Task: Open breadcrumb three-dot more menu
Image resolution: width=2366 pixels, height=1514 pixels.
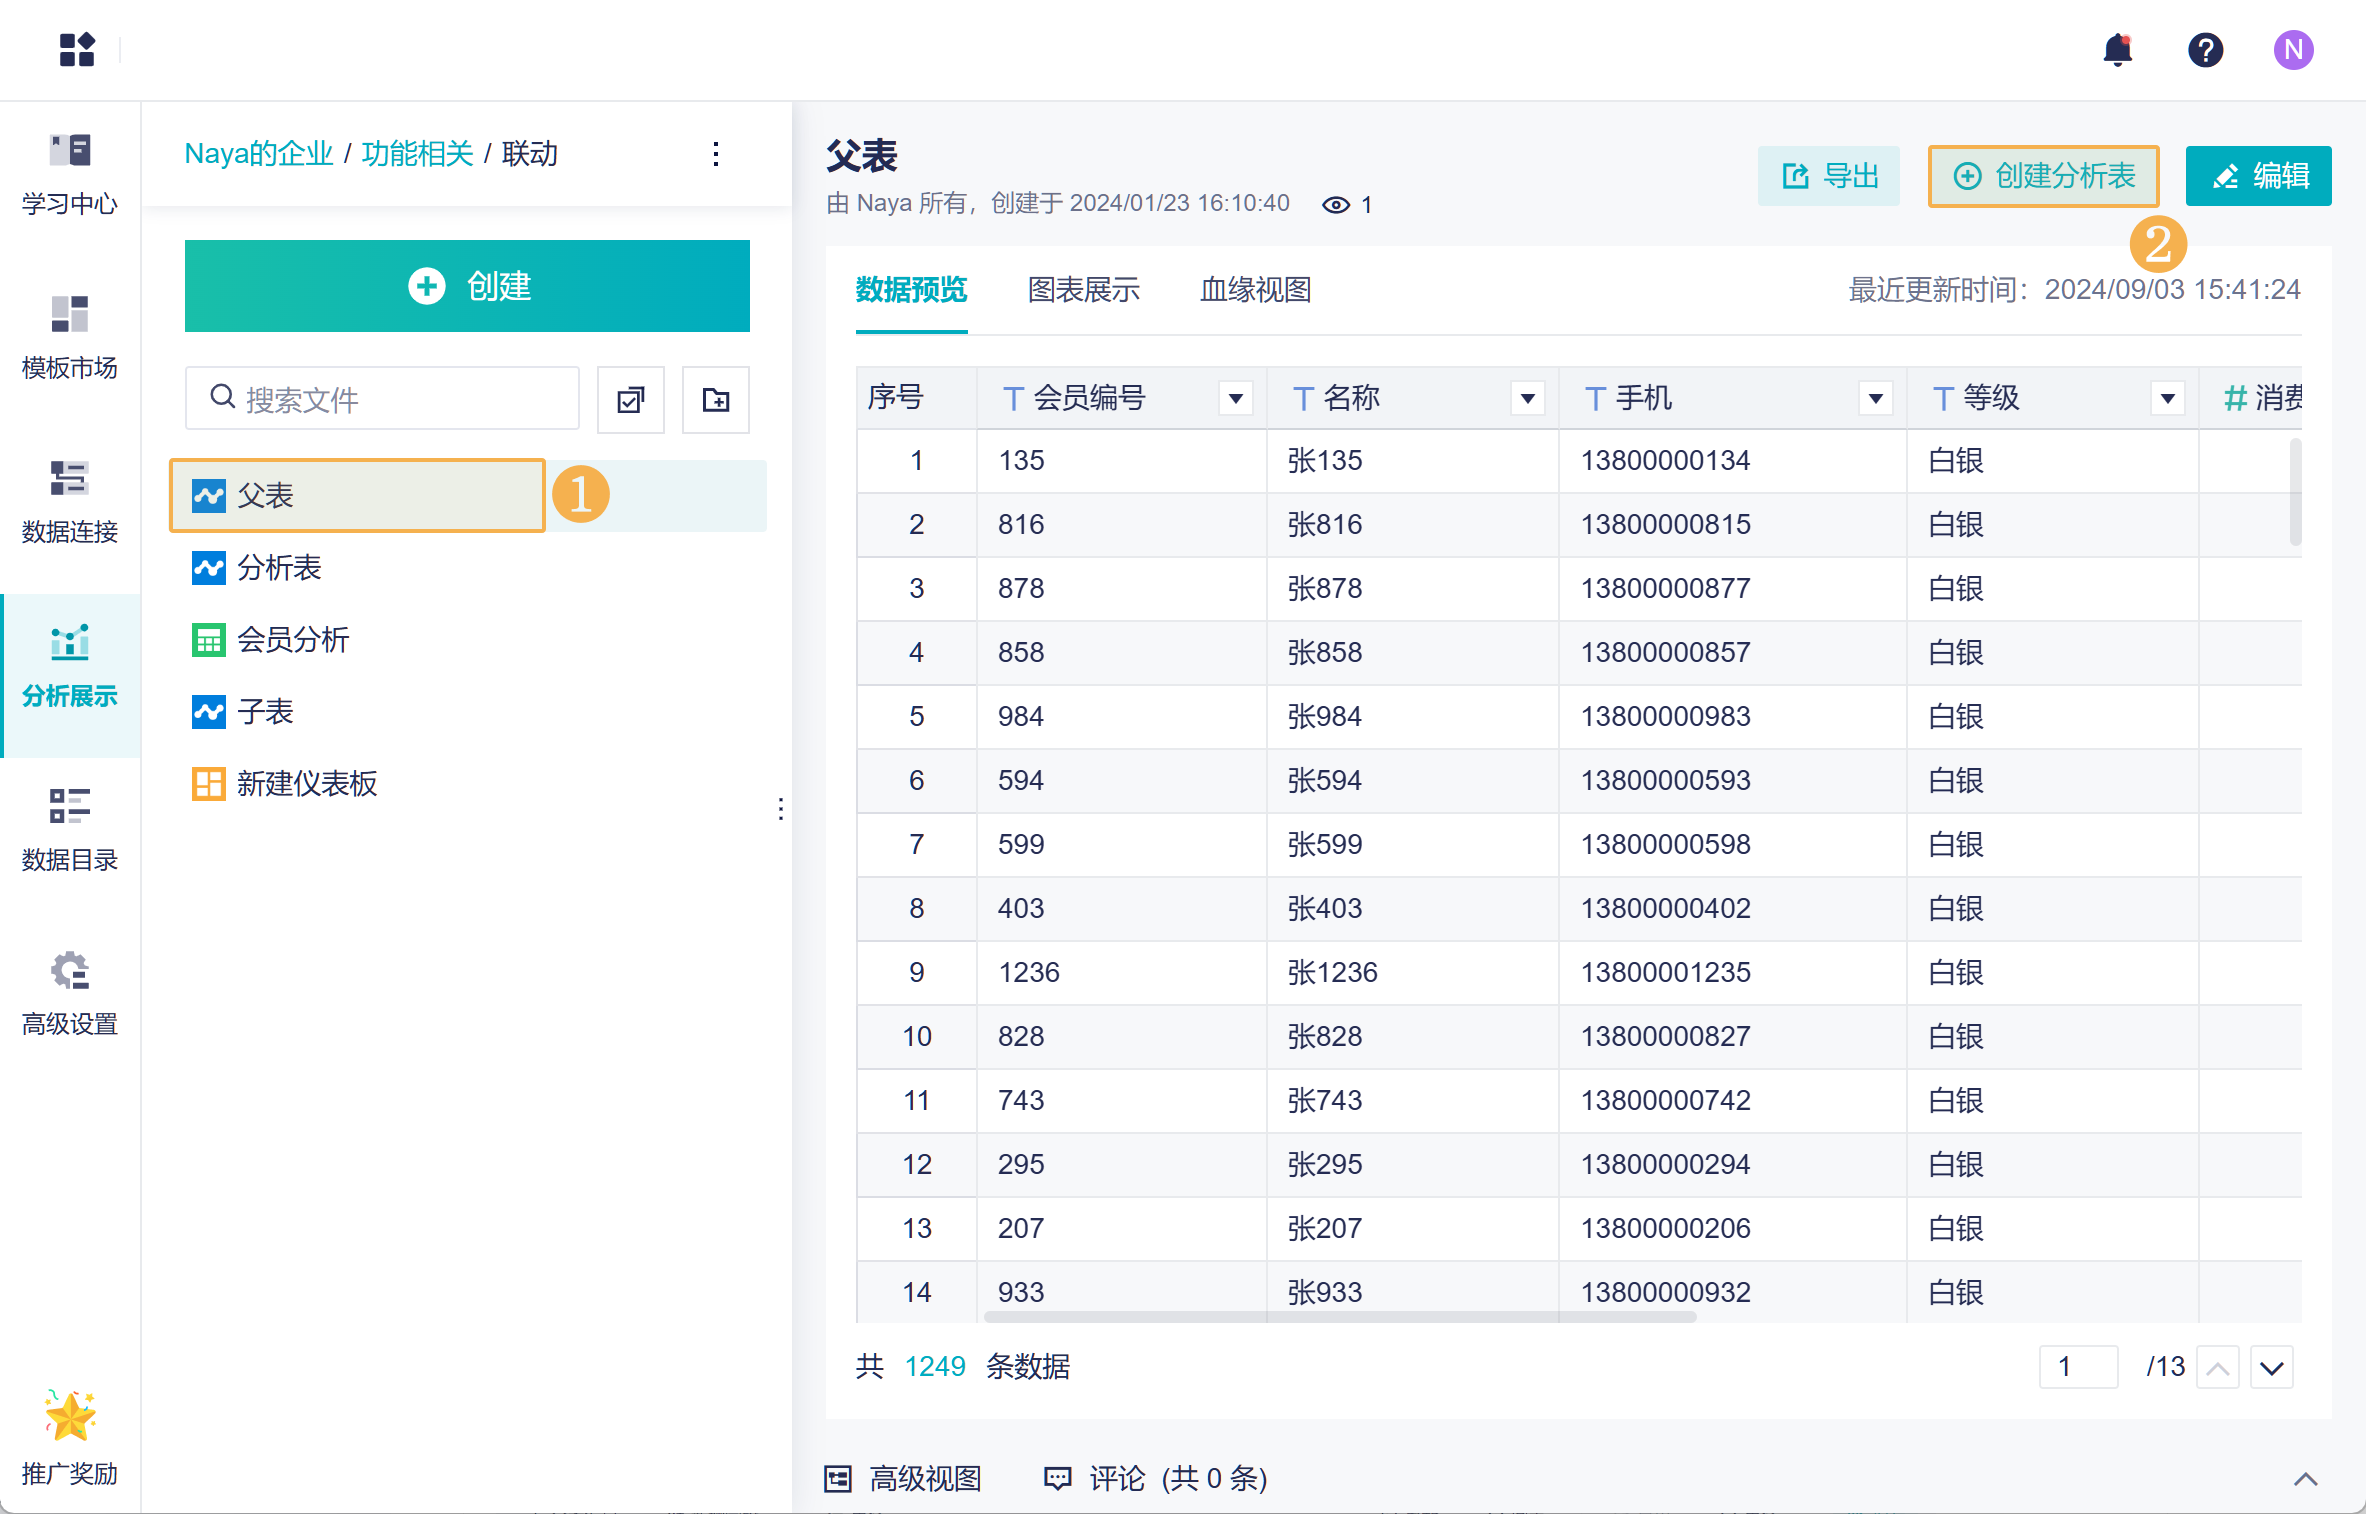Action: coord(716,154)
